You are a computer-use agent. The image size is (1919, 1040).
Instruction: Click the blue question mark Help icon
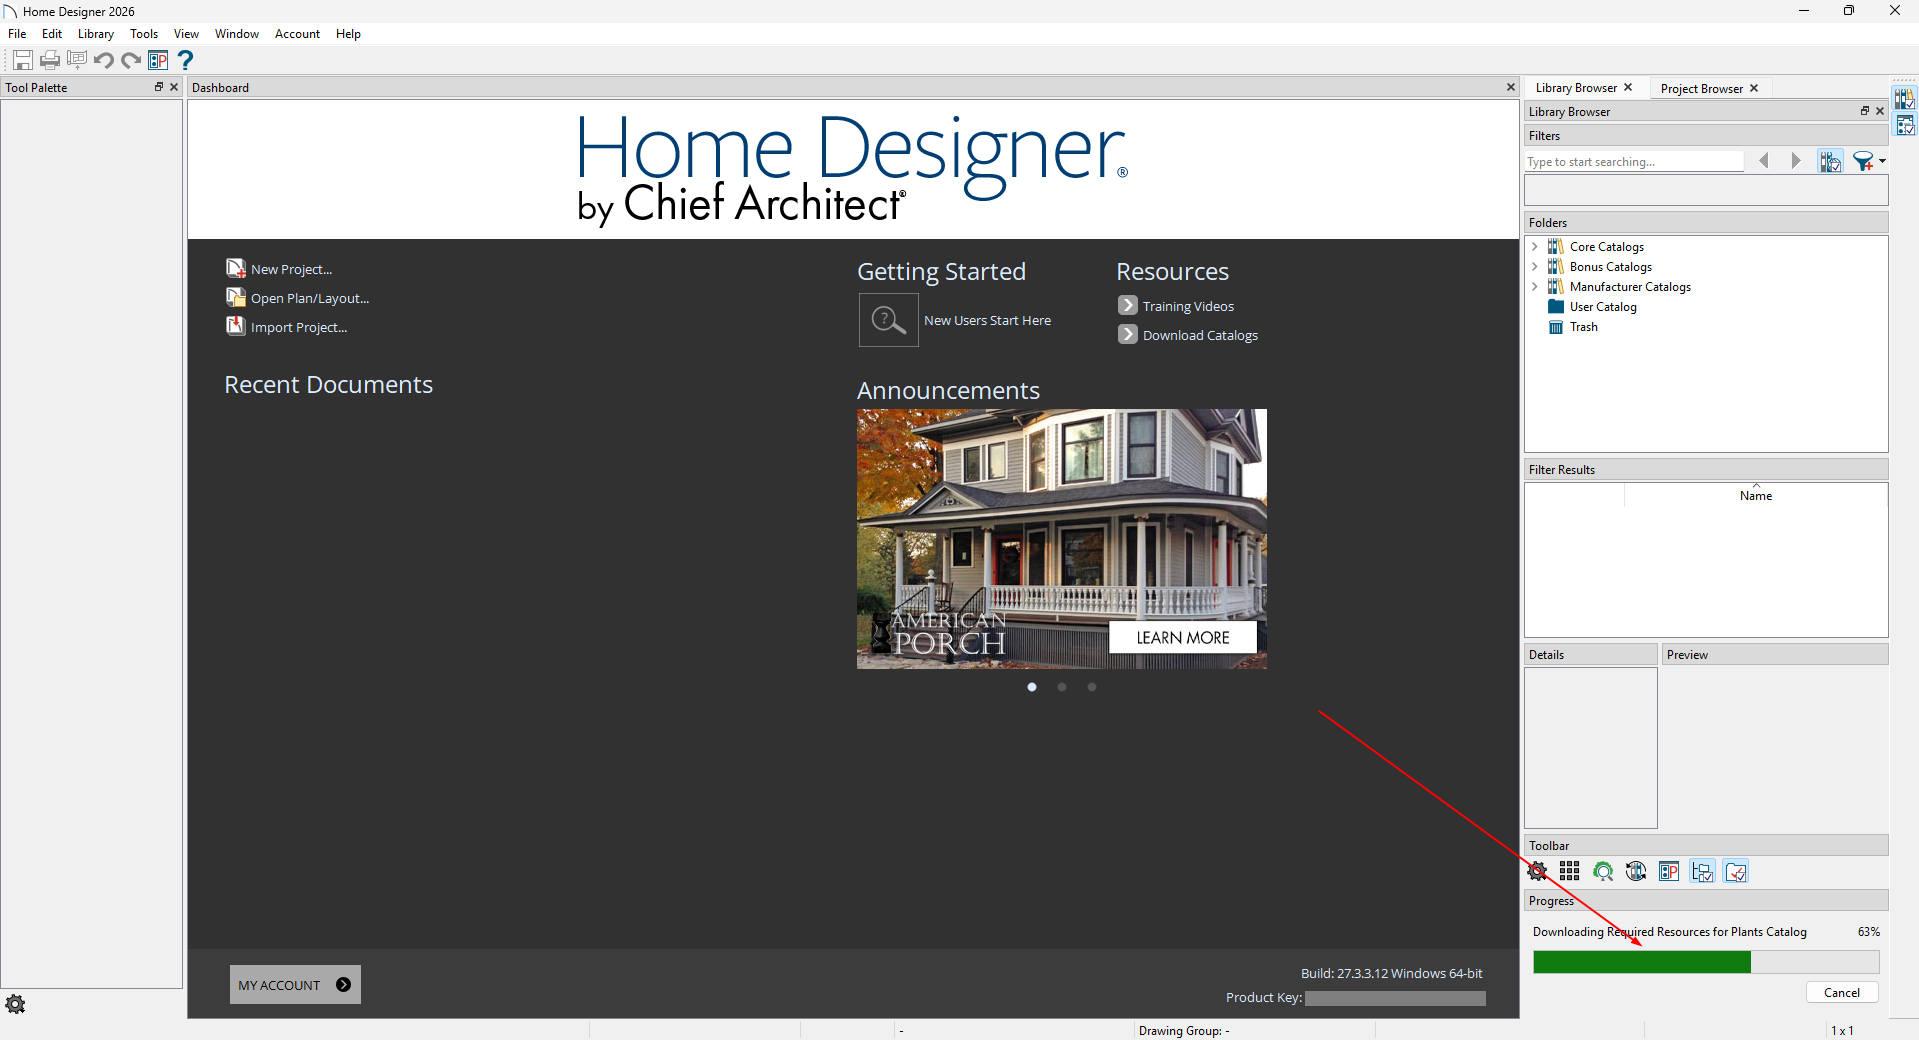[185, 60]
